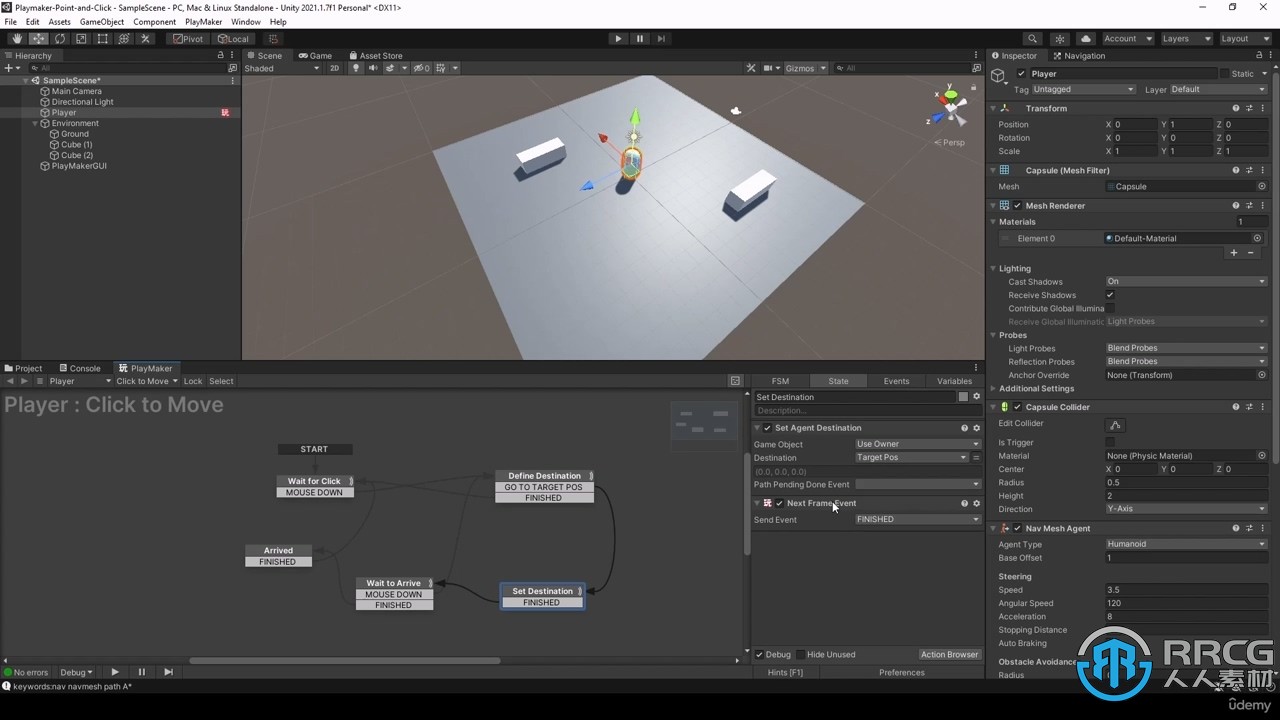Click the state color swatch beside Set Destination
This screenshot has width=1280, height=720.
(x=963, y=397)
